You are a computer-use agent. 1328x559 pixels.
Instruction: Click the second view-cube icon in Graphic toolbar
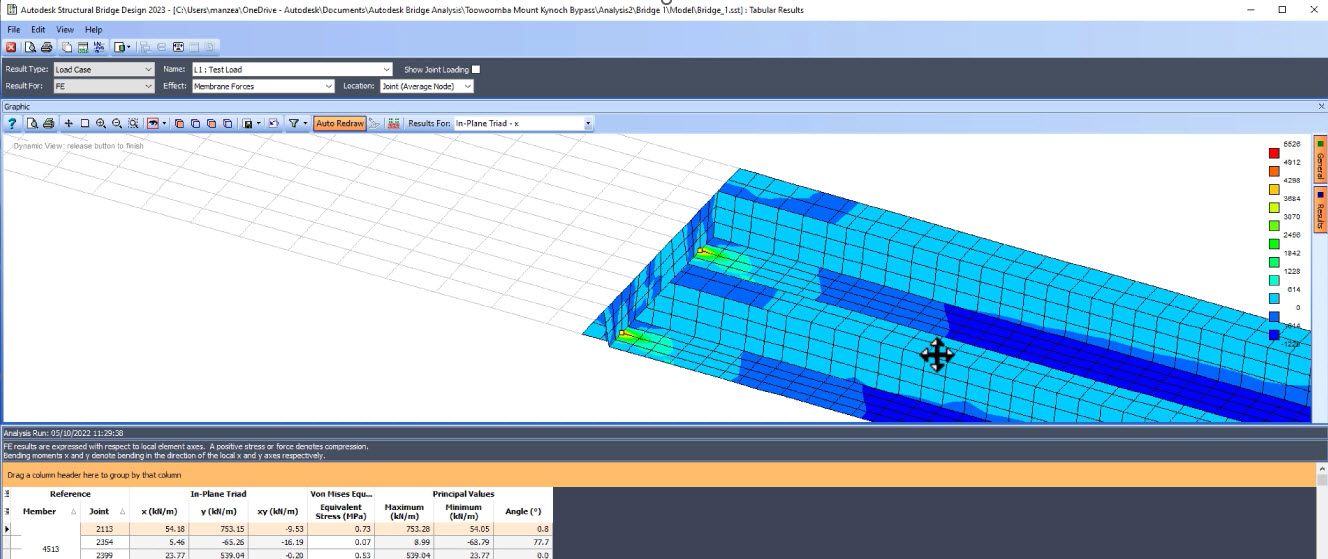pos(195,123)
